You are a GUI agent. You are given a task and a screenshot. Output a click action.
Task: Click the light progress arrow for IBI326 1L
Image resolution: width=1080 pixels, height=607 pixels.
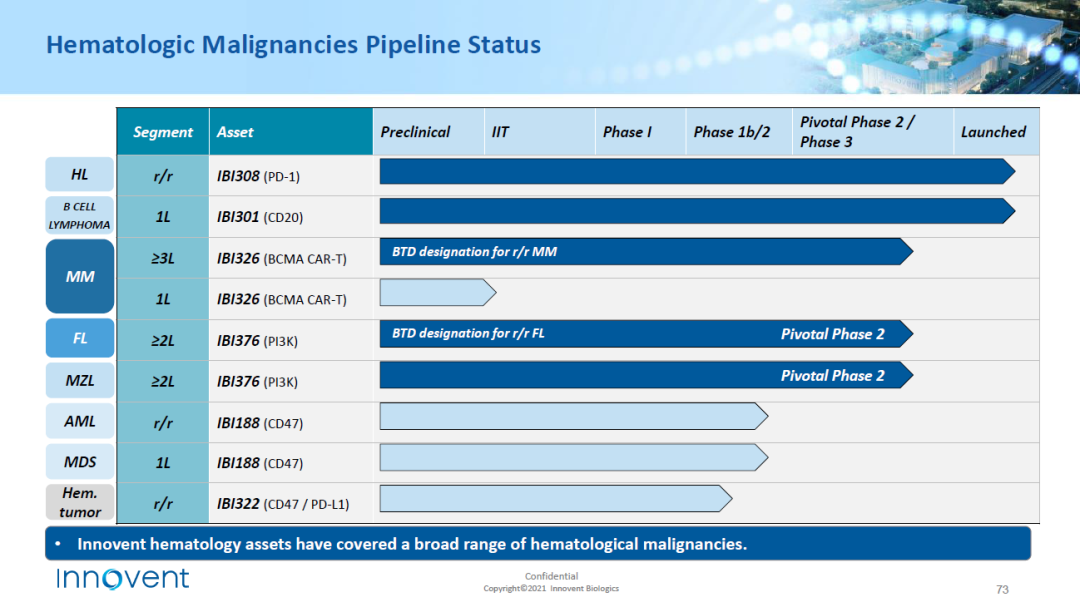pyautogui.click(x=438, y=292)
